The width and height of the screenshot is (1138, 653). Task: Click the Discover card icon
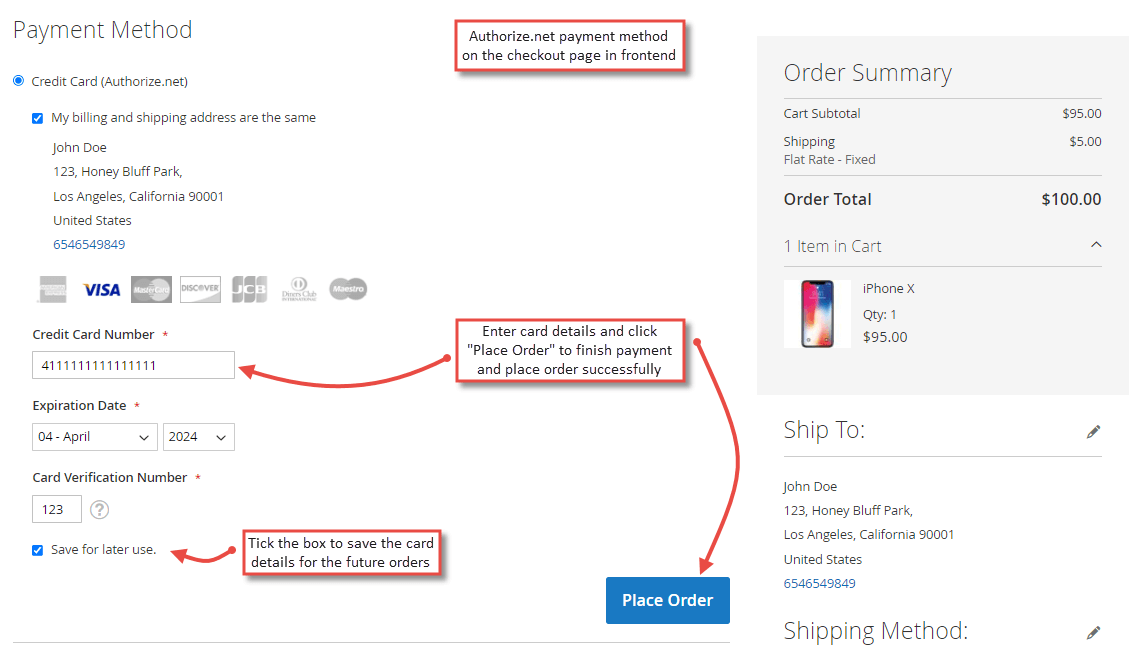(199, 289)
